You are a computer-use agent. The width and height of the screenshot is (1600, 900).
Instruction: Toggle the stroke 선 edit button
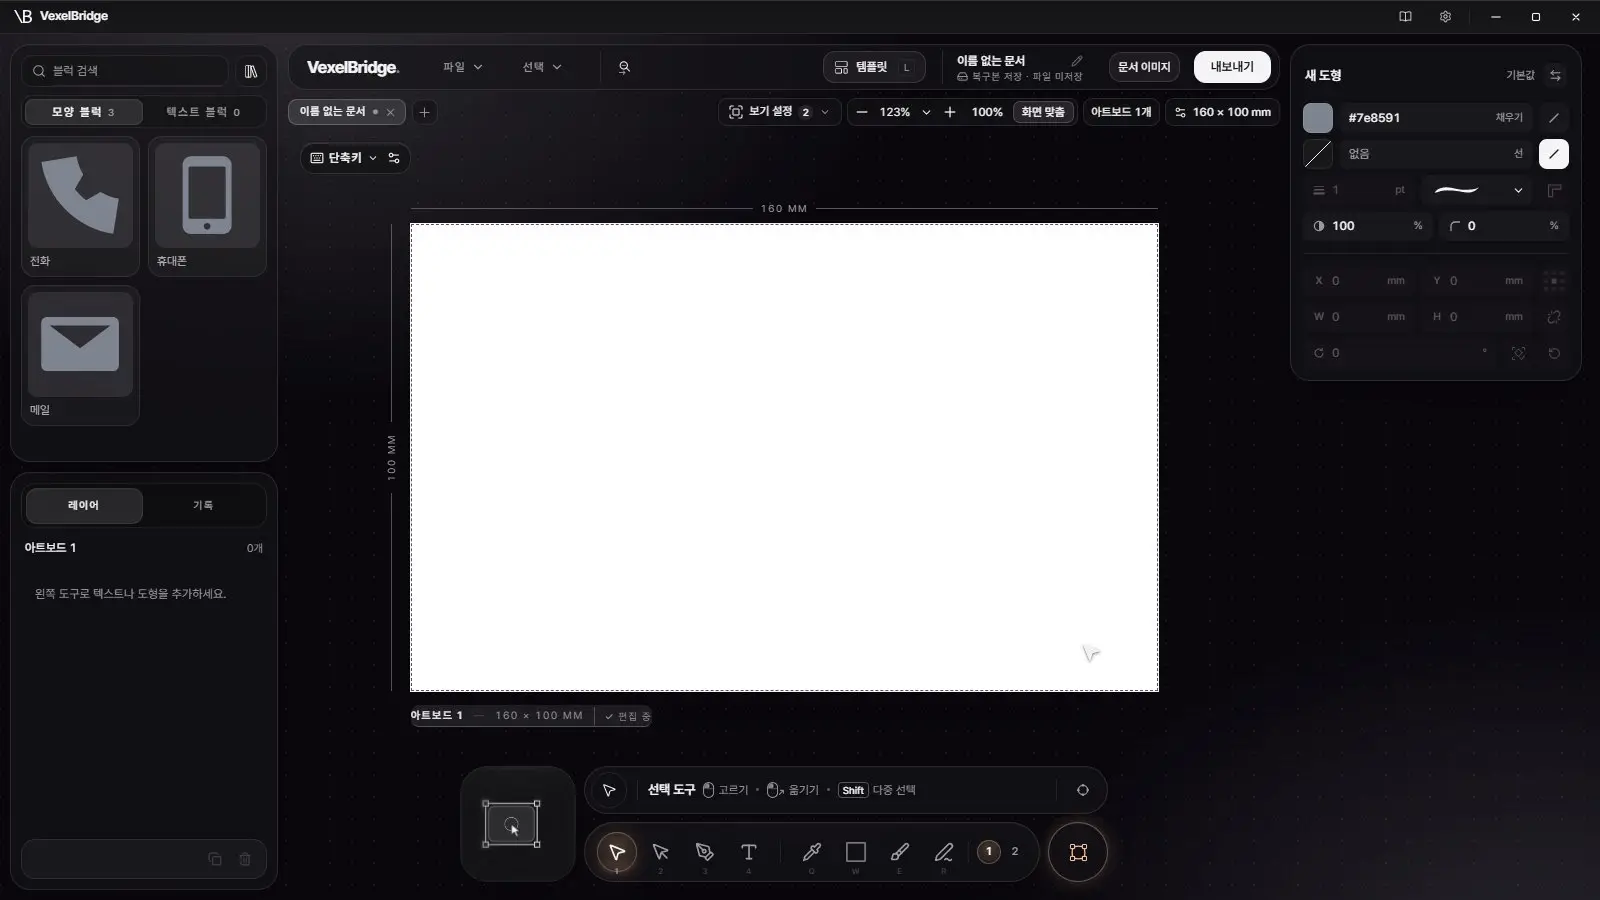tap(1553, 154)
